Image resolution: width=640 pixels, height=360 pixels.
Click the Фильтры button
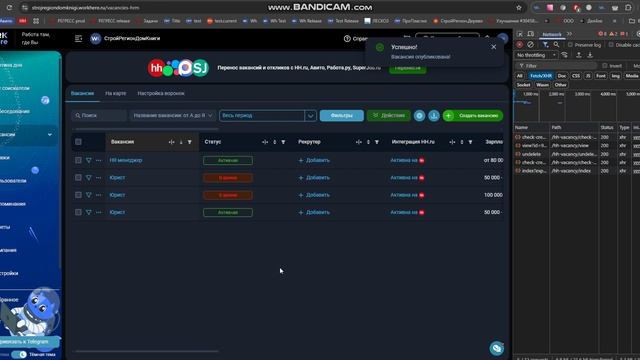point(342,116)
